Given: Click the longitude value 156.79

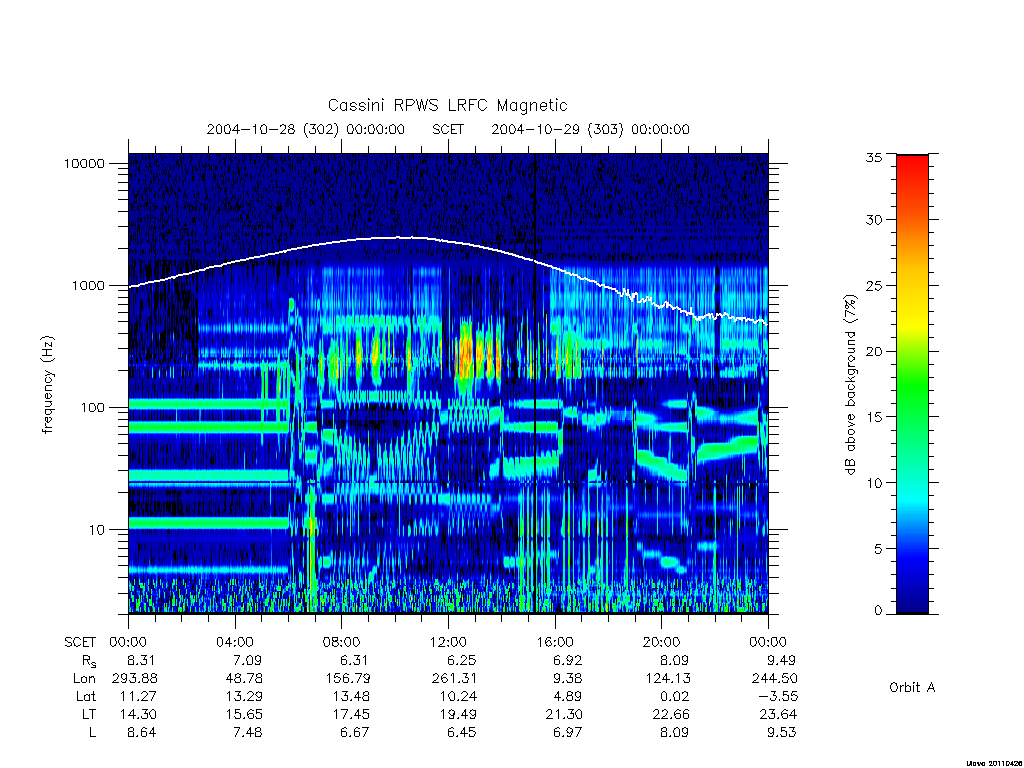Looking at the screenshot, I should click(348, 679).
